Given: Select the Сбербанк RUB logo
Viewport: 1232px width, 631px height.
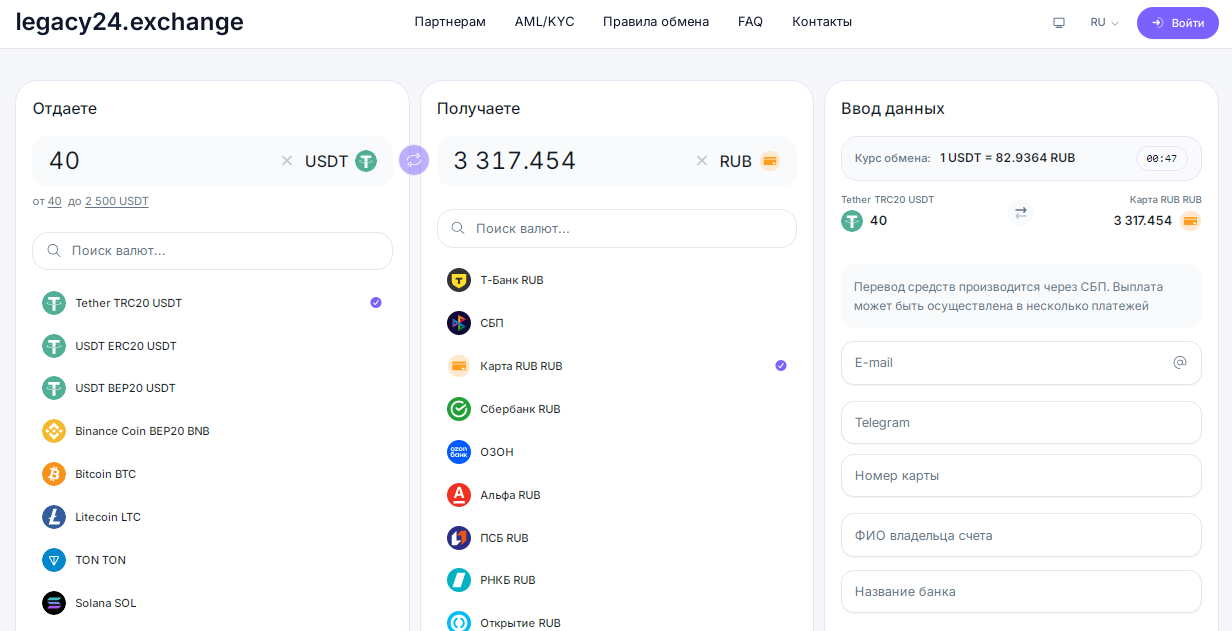Looking at the screenshot, I should click(459, 409).
